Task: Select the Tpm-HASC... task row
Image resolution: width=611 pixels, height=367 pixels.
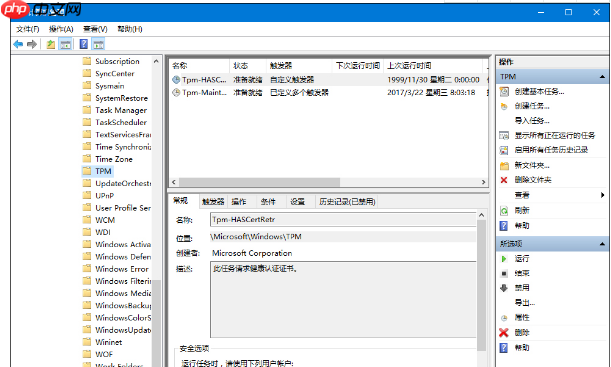Action: click(x=327, y=80)
